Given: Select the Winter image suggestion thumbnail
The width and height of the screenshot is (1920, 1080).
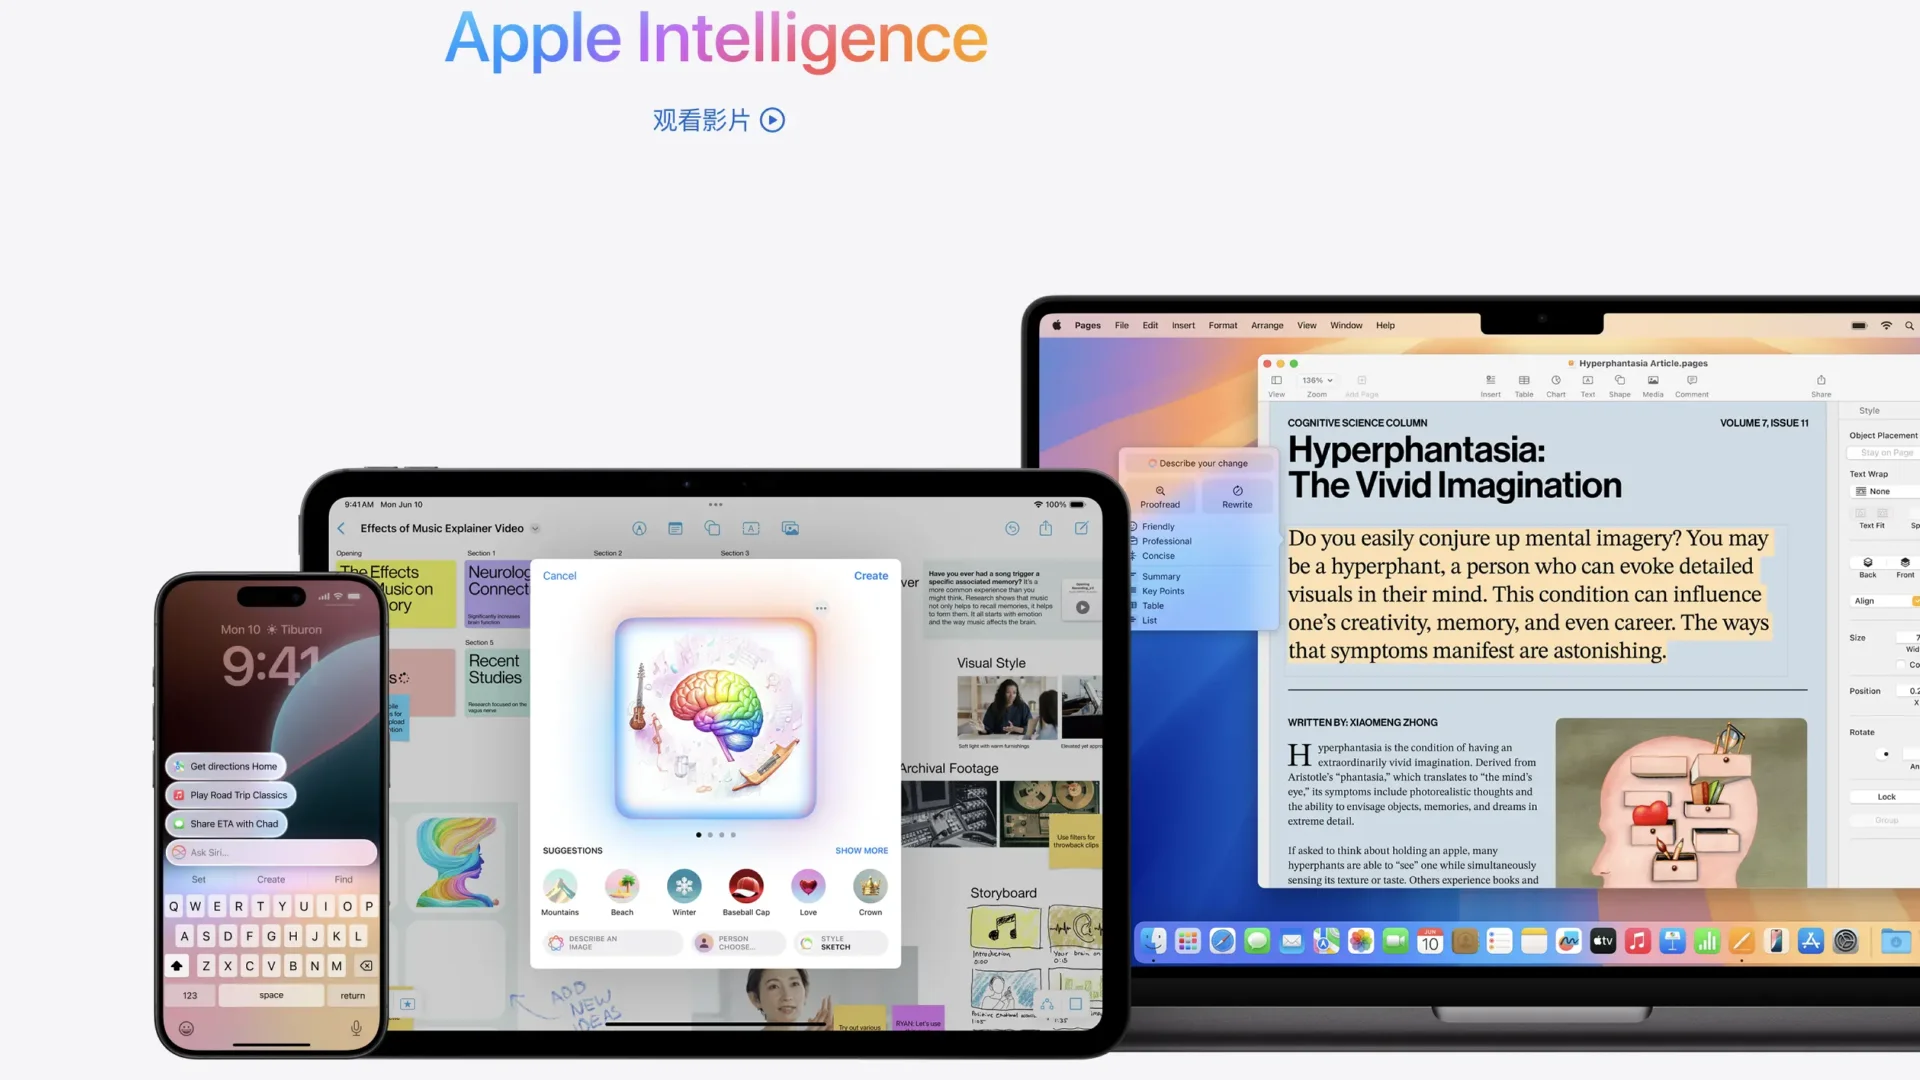Looking at the screenshot, I should pyautogui.click(x=683, y=886).
